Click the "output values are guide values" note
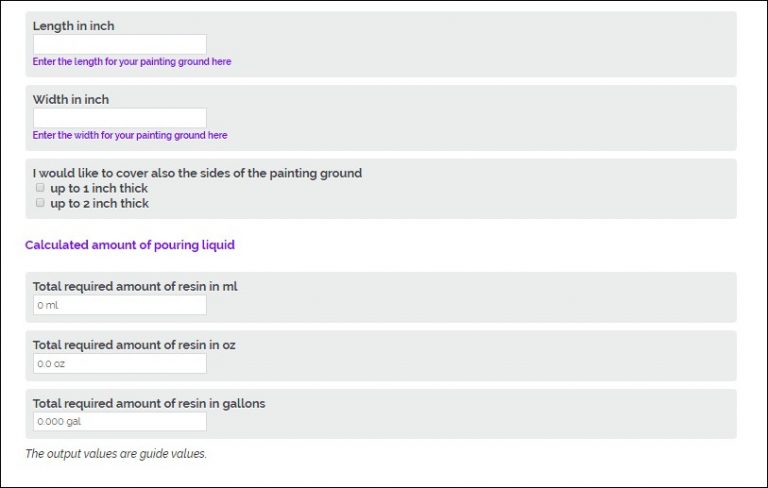 pyautogui.click(x=116, y=454)
